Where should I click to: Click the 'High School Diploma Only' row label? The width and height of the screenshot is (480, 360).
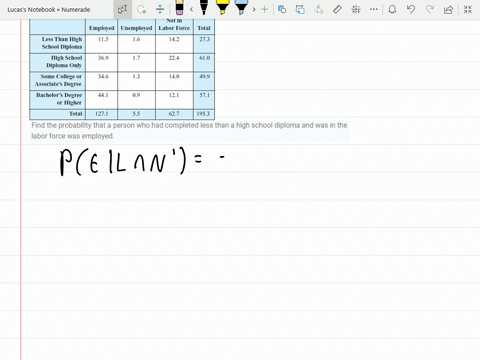tap(64, 62)
